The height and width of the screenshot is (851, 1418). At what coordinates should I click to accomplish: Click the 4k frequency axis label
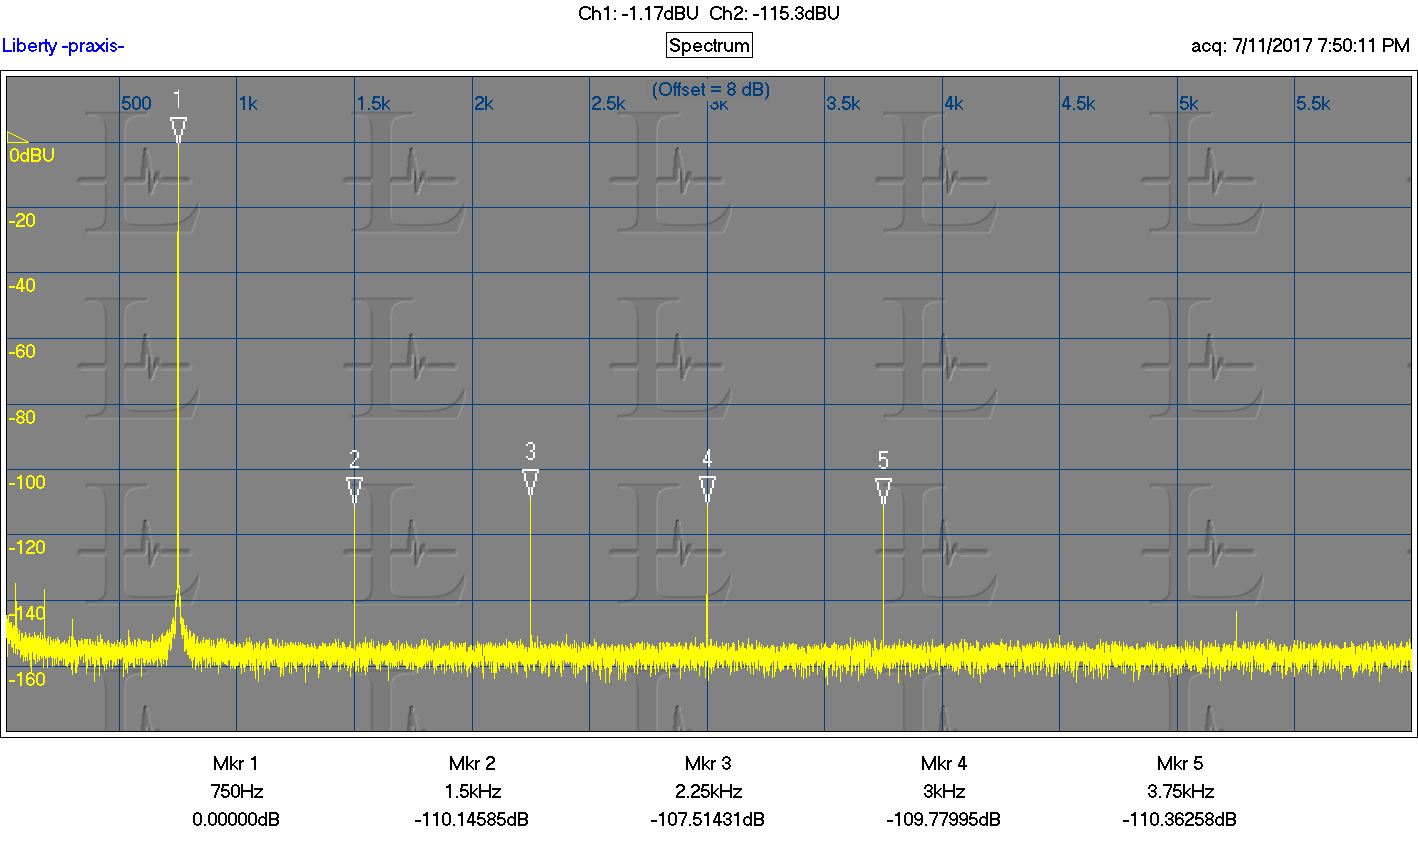[x=954, y=103]
